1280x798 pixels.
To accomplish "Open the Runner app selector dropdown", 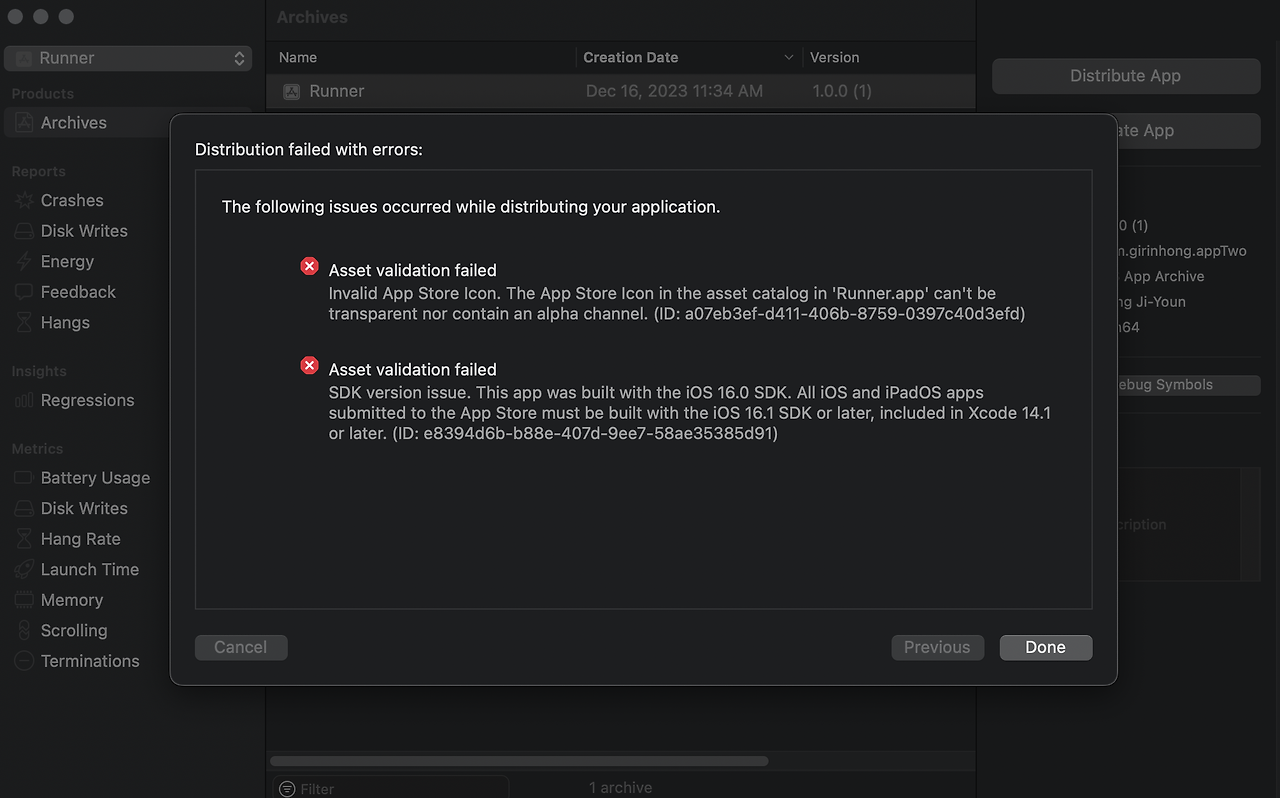I will (128, 58).
